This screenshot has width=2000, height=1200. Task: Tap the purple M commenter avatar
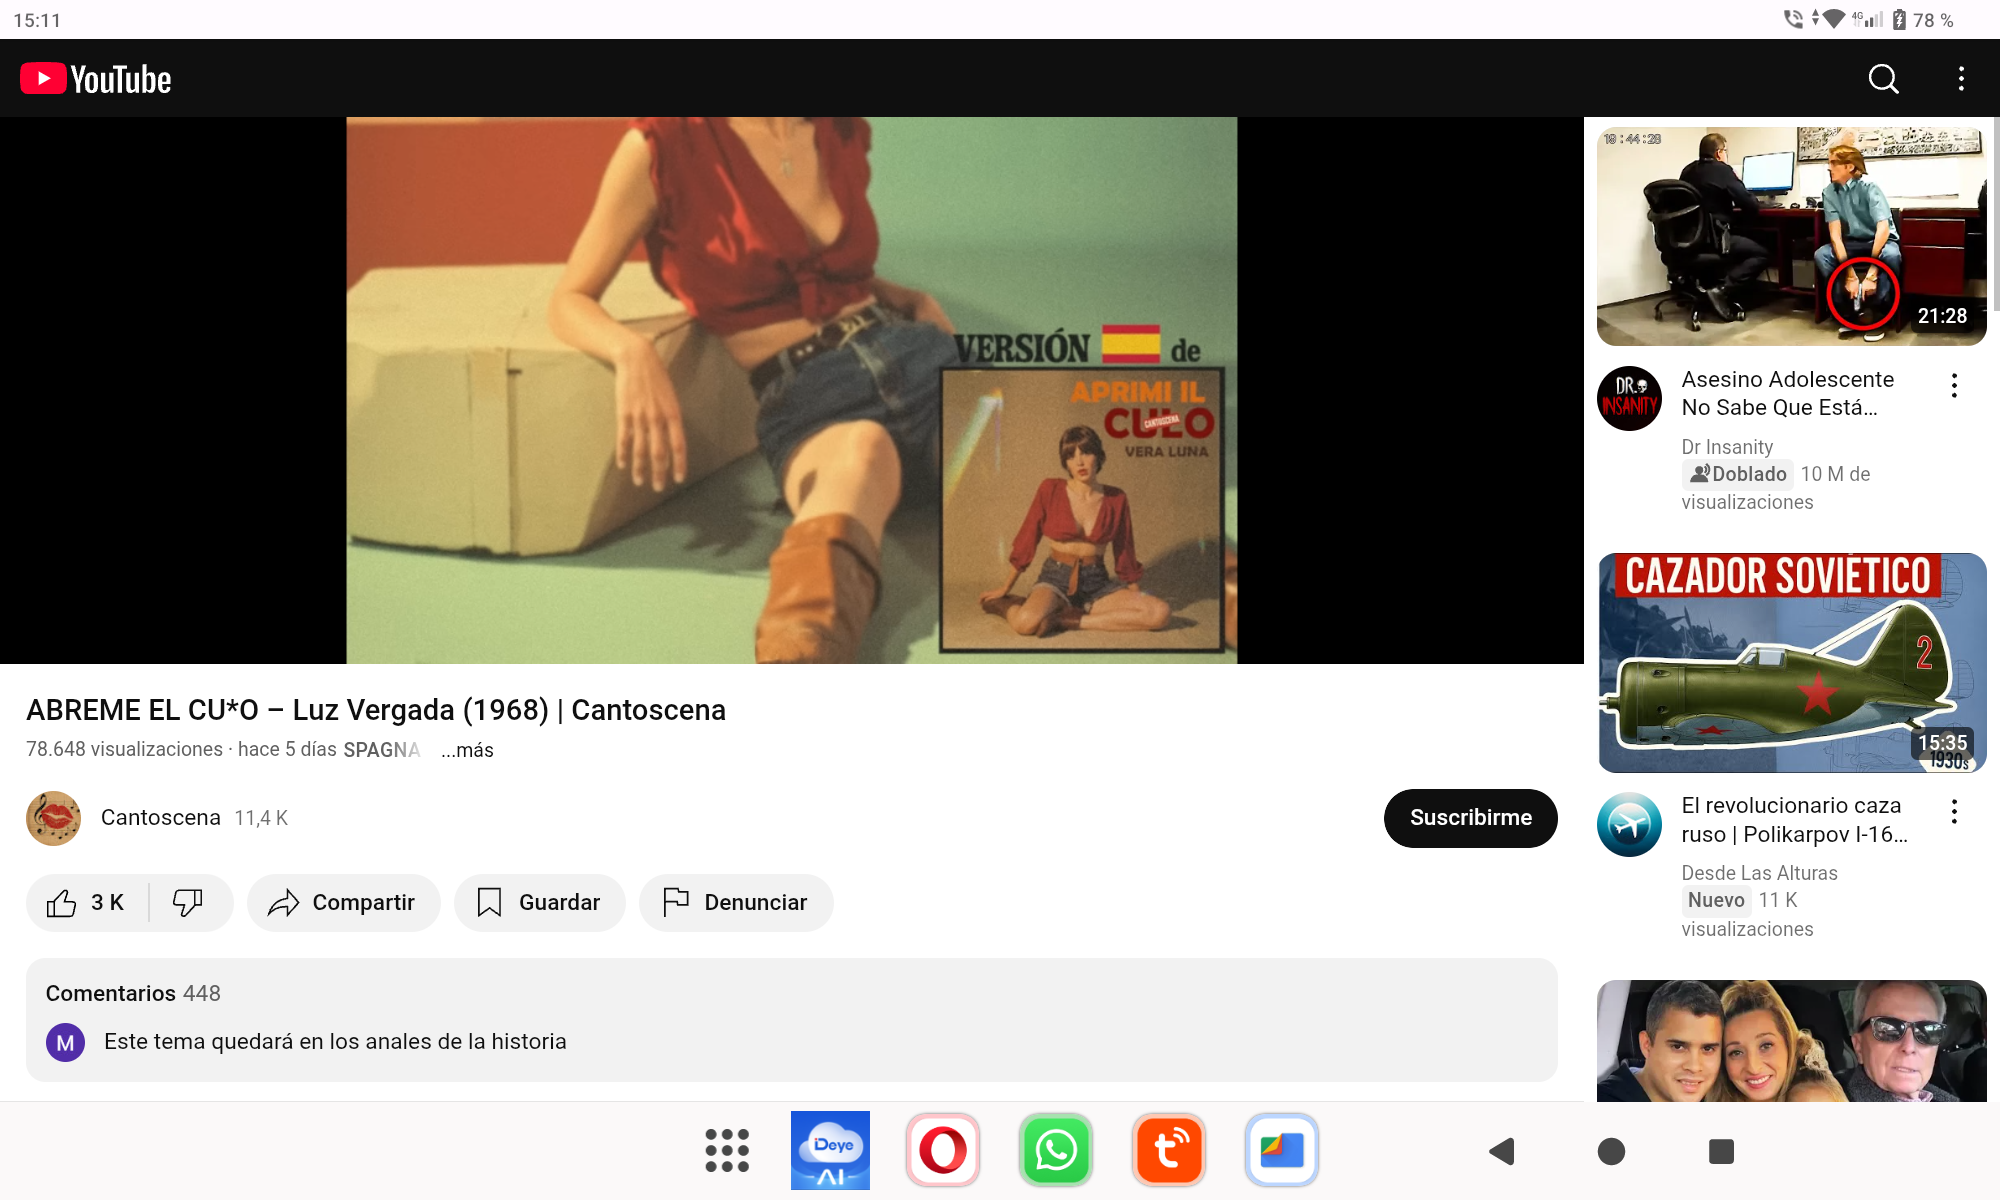pos(65,1043)
